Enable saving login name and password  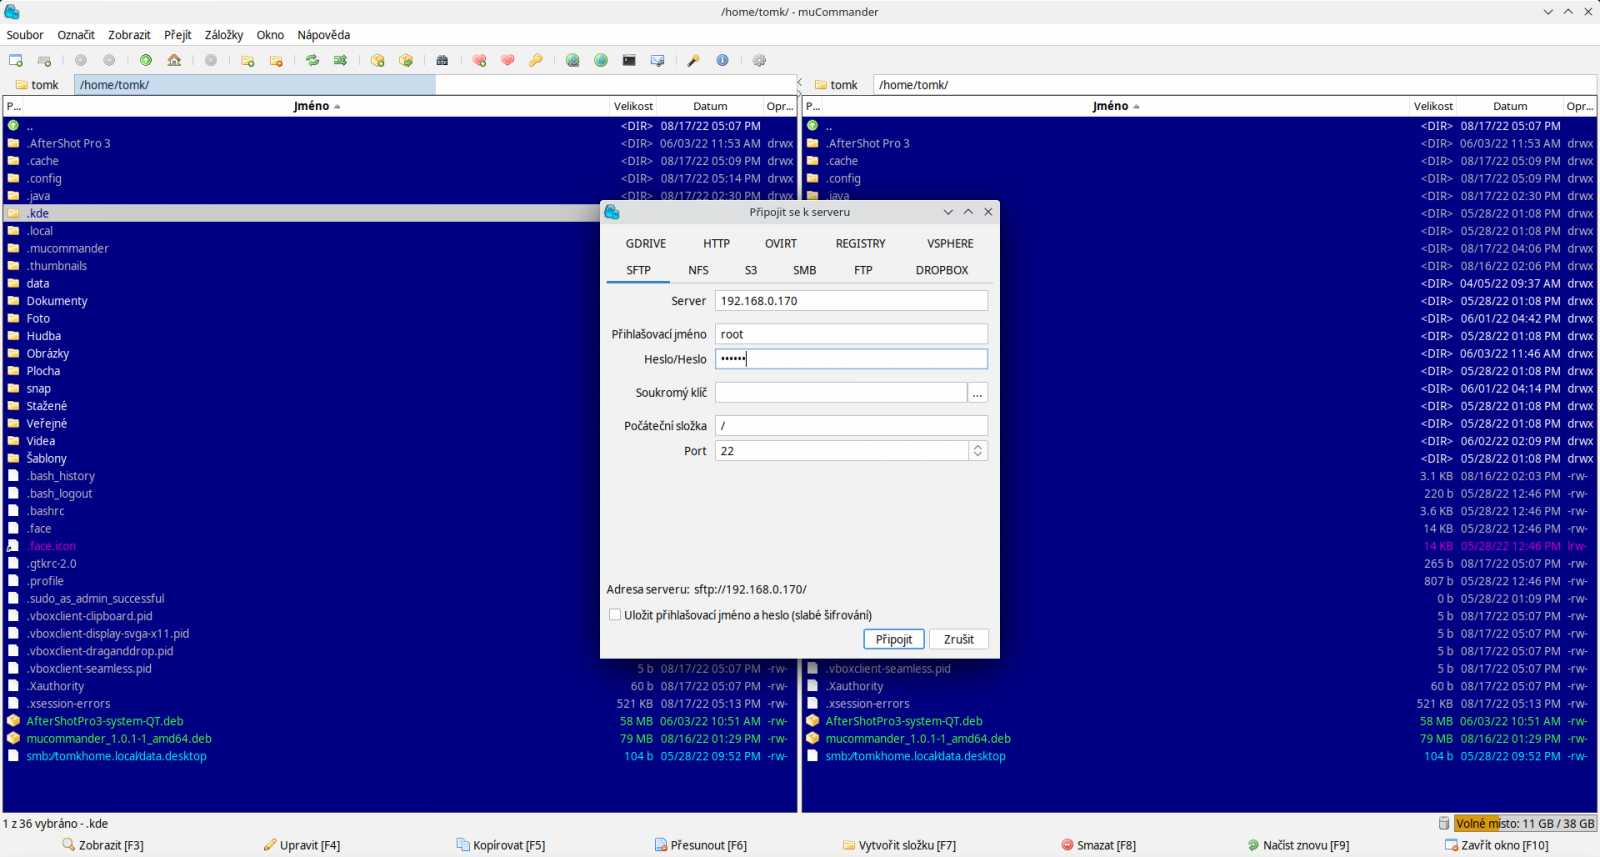point(615,615)
